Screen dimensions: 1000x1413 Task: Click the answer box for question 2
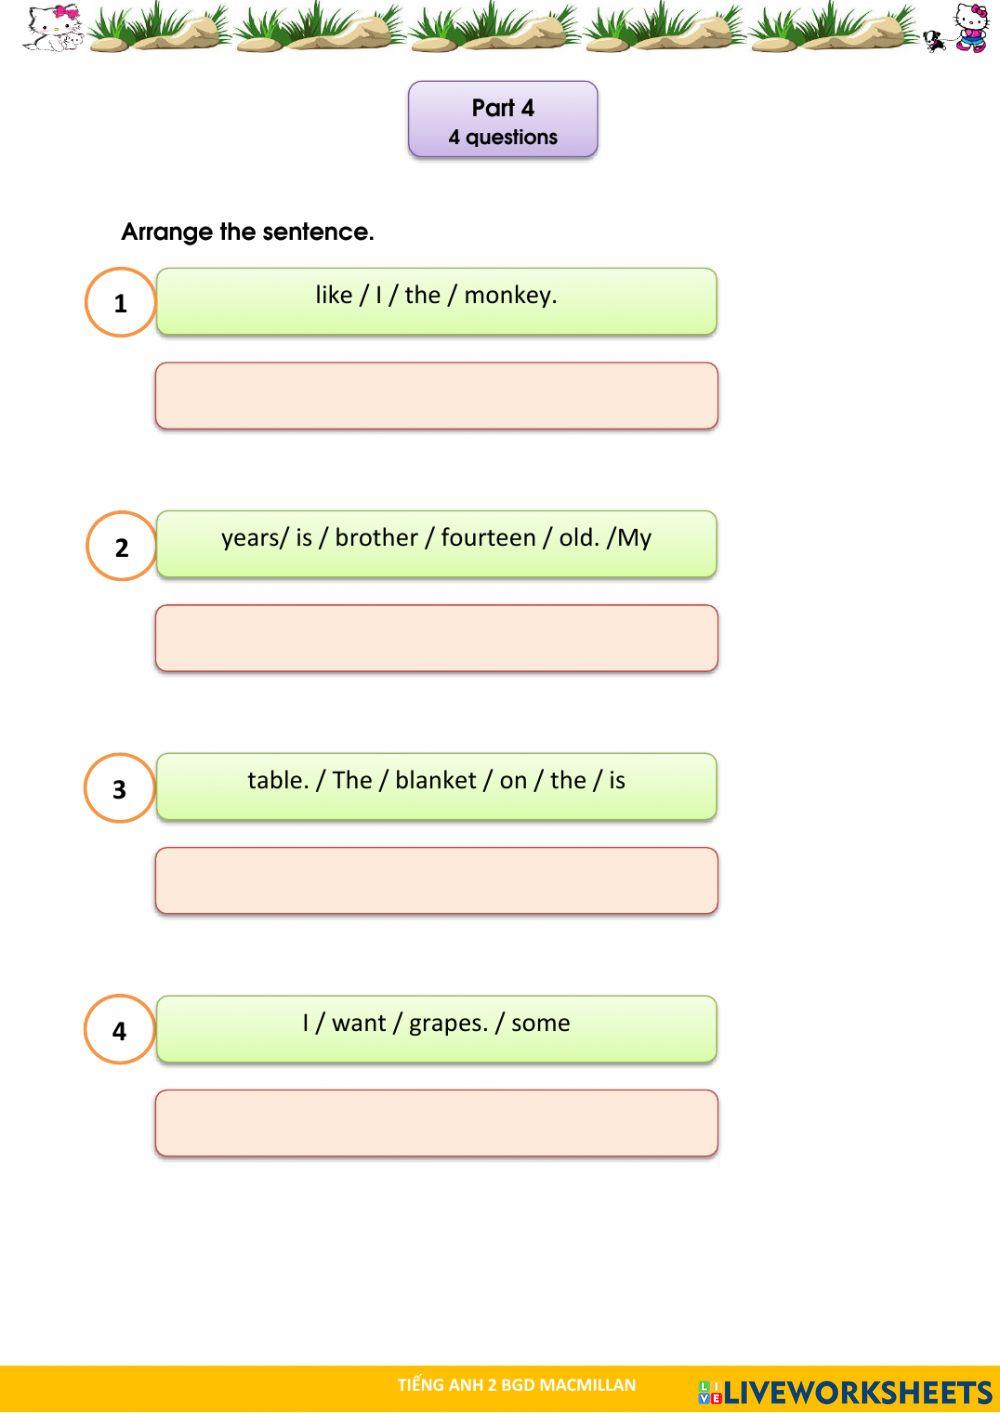[436, 638]
